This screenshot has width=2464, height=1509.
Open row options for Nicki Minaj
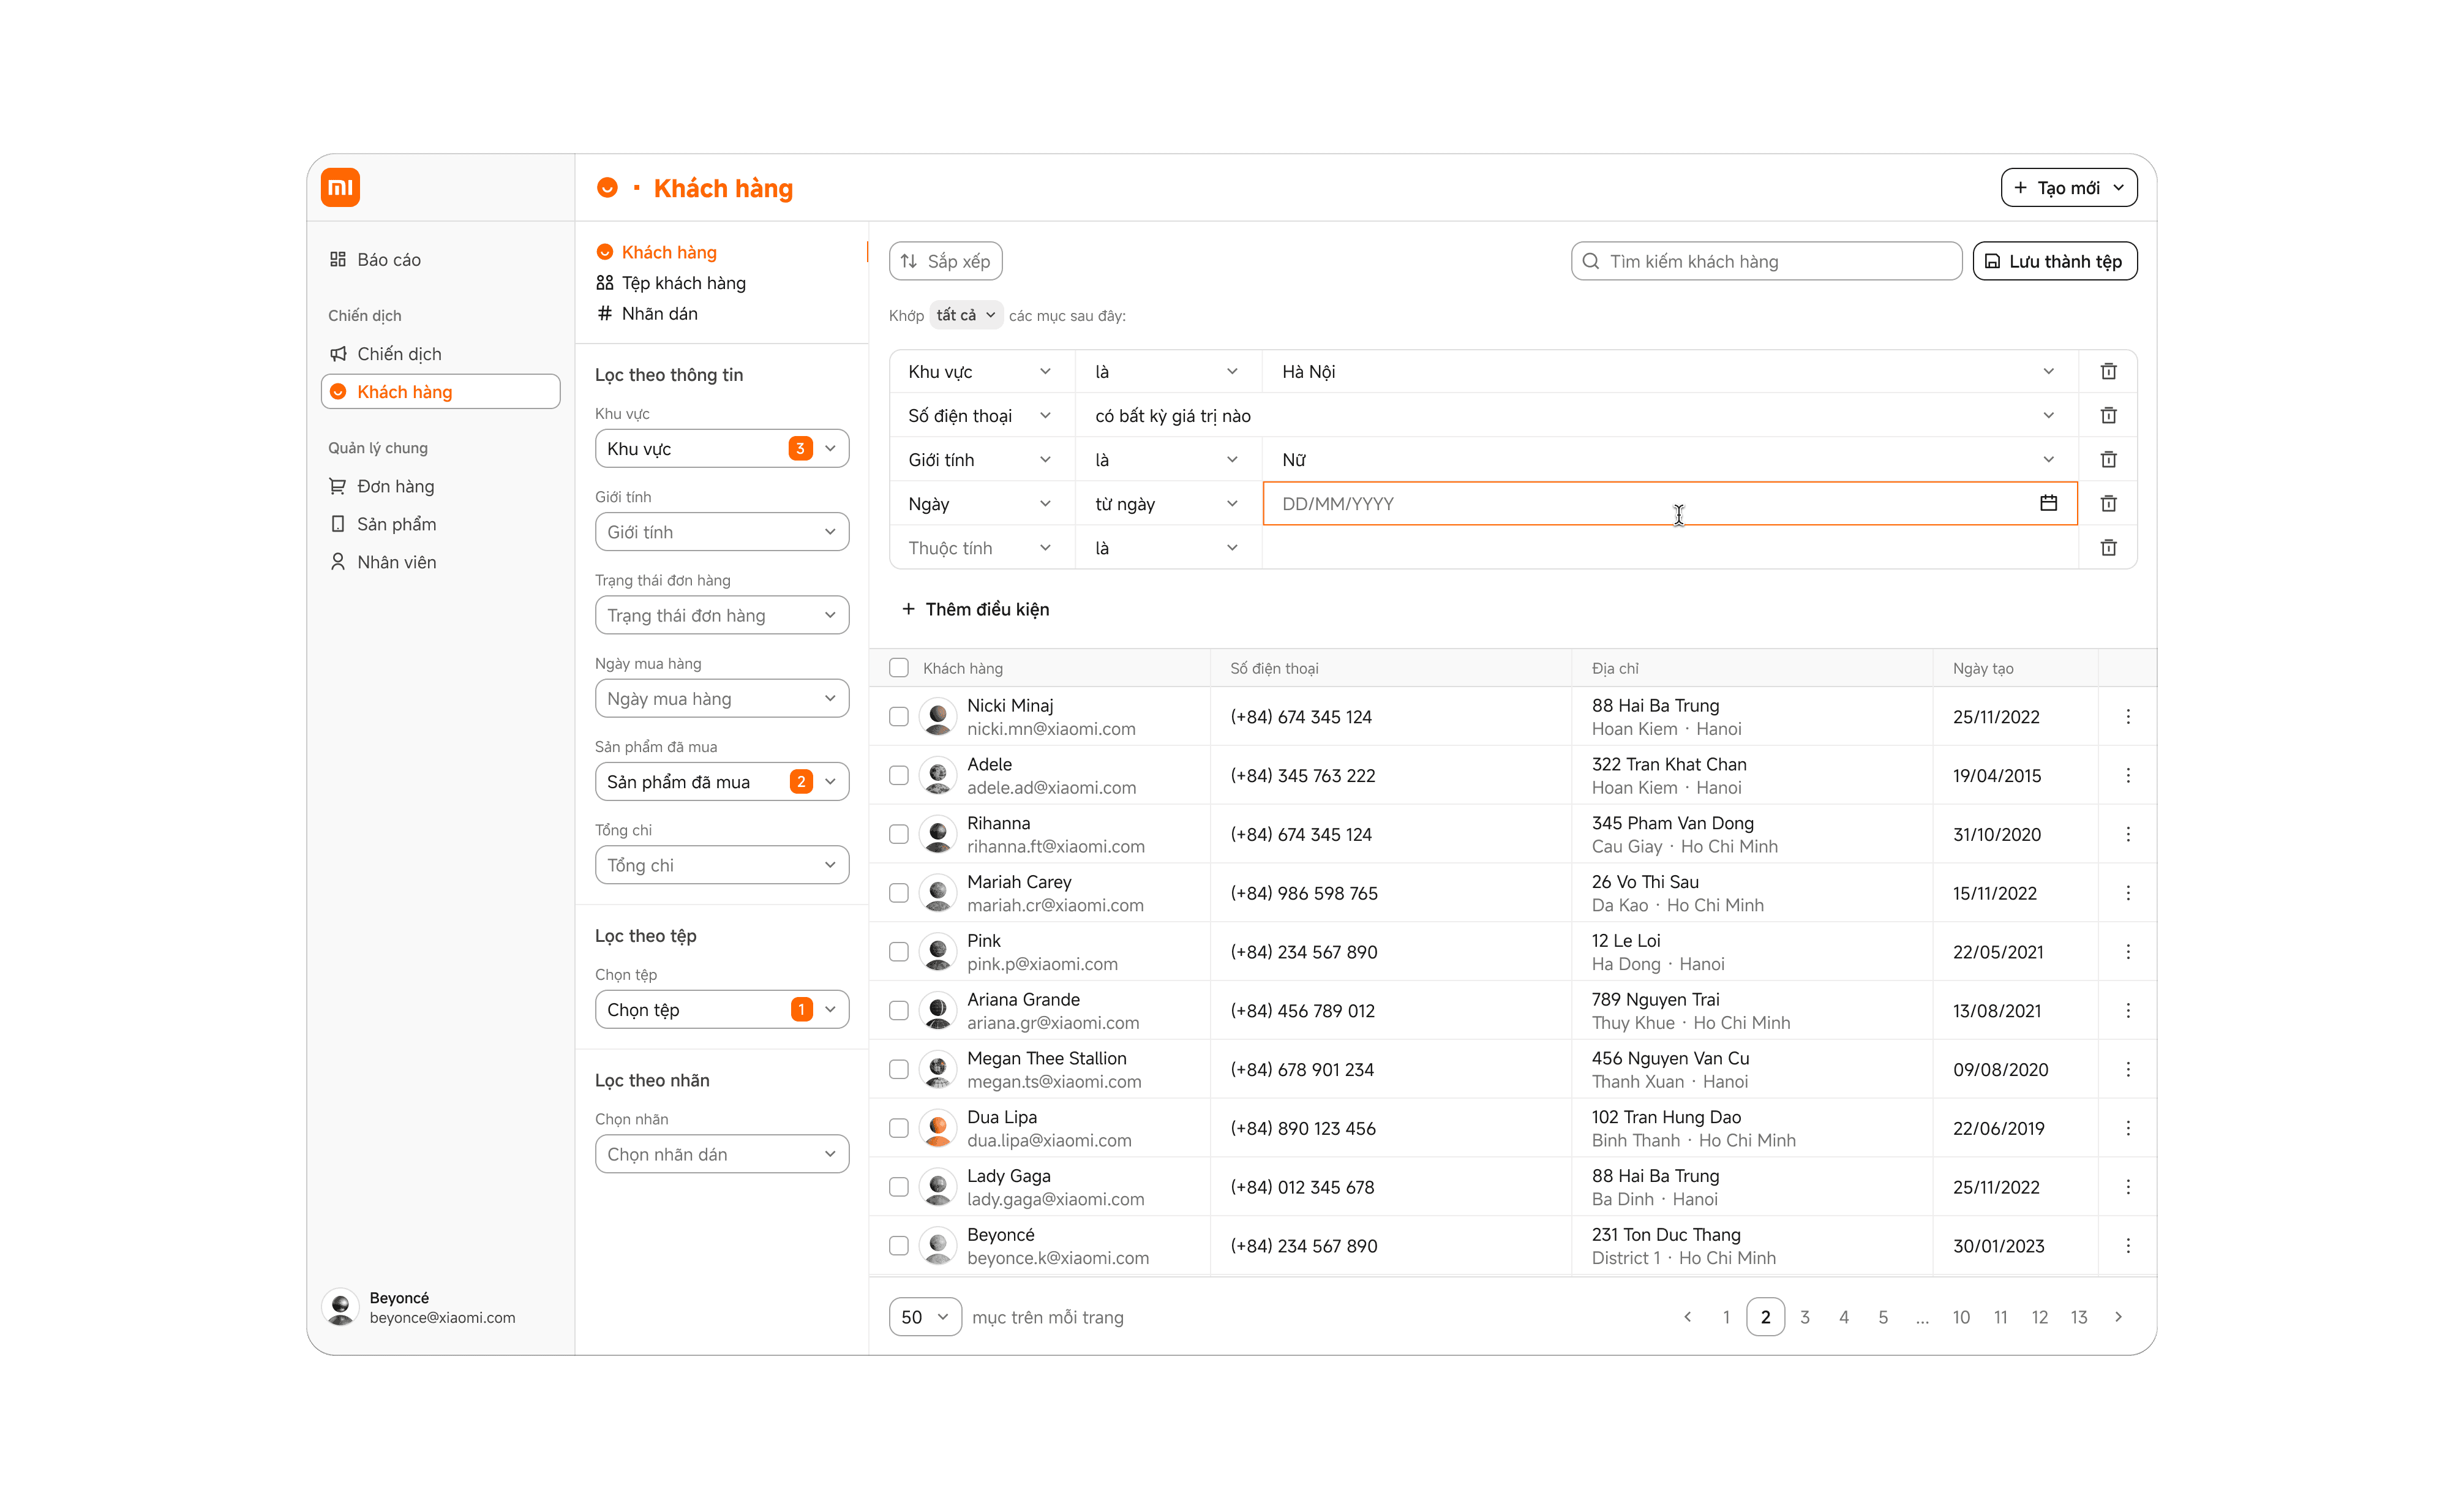(2127, 716)
